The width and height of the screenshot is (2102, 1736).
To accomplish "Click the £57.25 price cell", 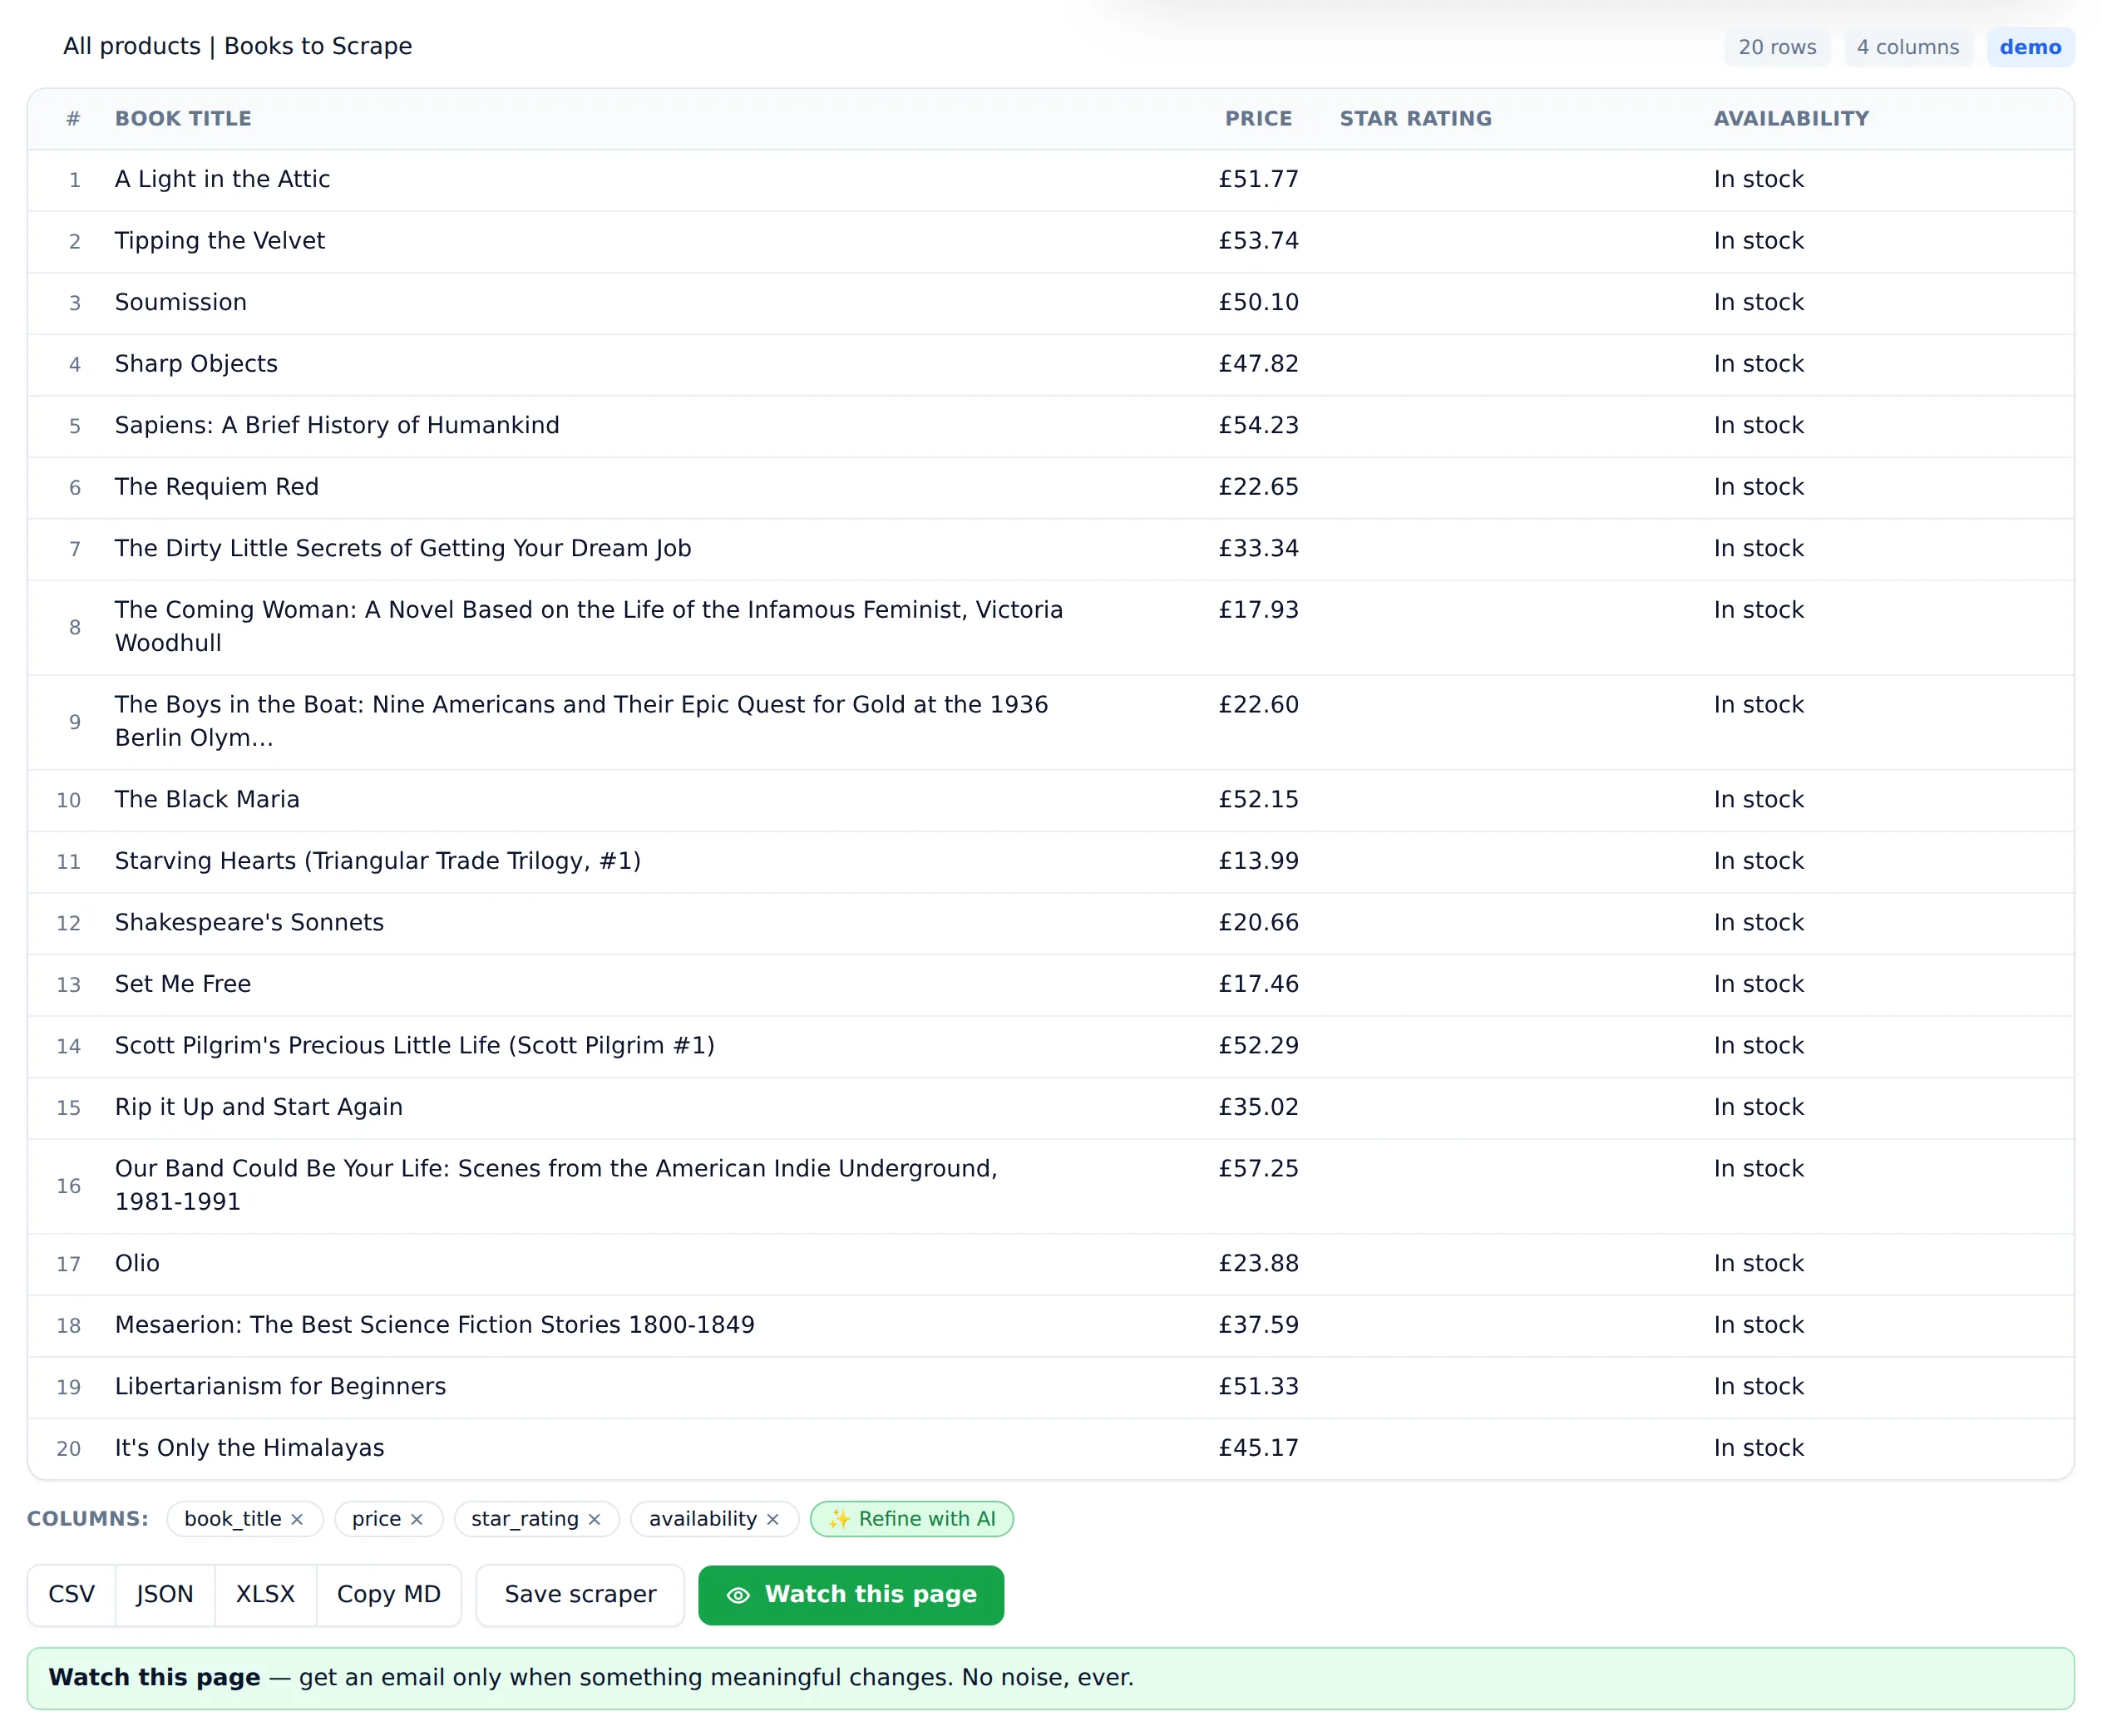I will (1258, 1169).
